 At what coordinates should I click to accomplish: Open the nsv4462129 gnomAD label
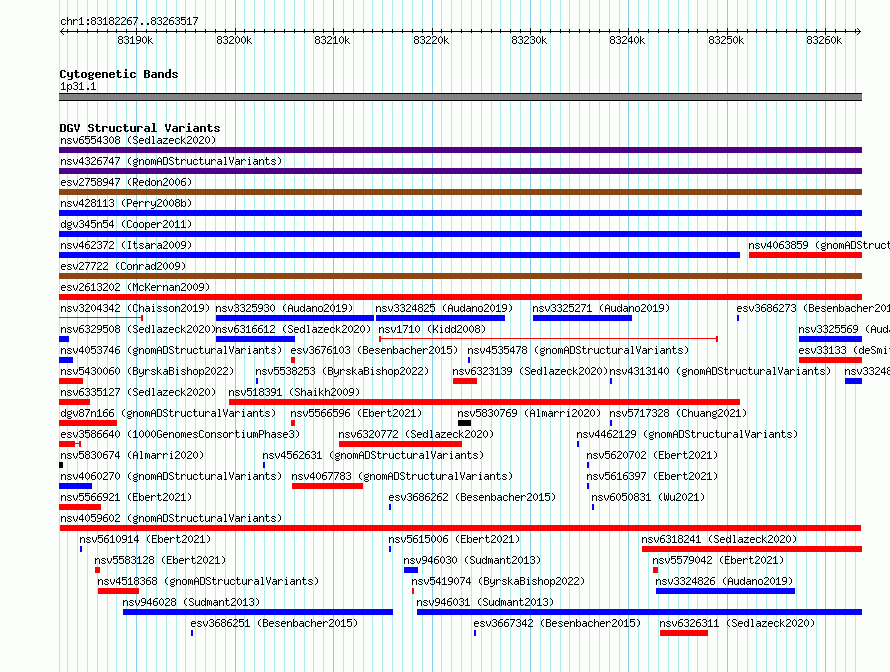687,434
